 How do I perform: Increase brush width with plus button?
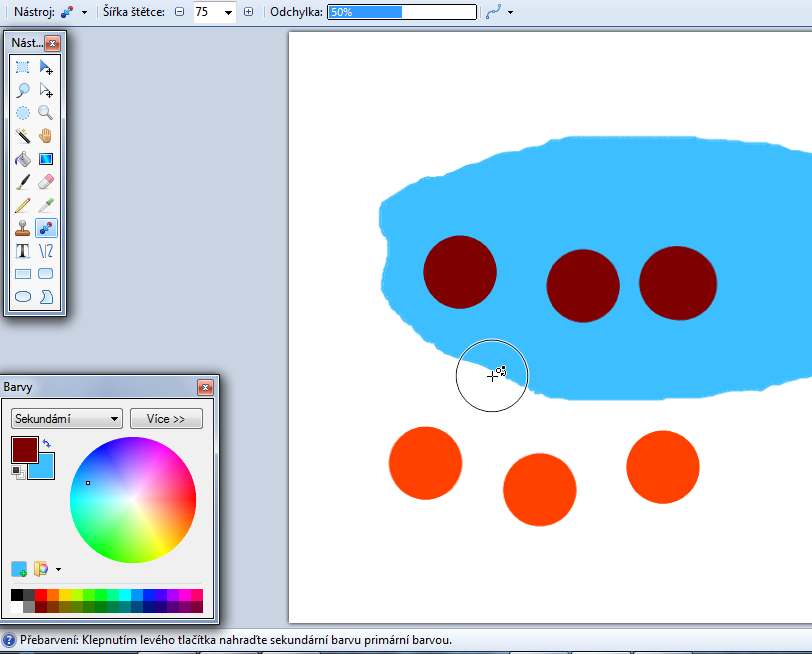[x=248, y=12]
